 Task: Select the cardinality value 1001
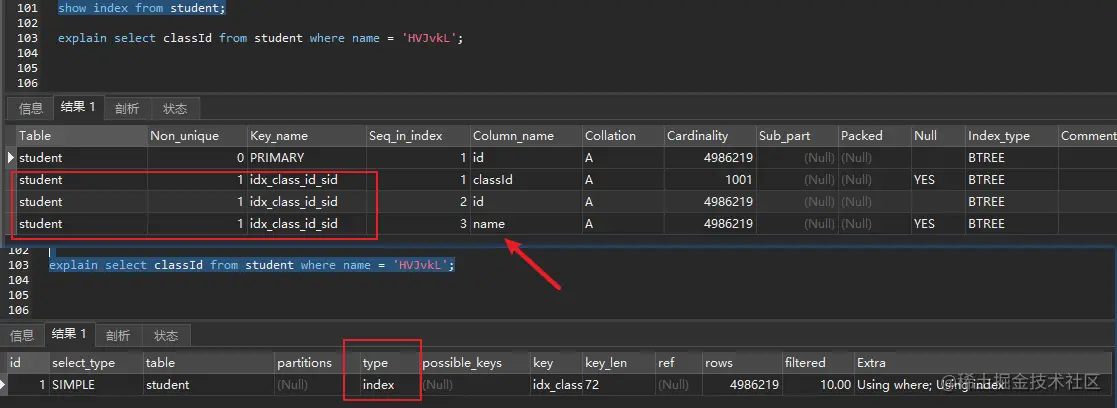click(x=710, y=179)
